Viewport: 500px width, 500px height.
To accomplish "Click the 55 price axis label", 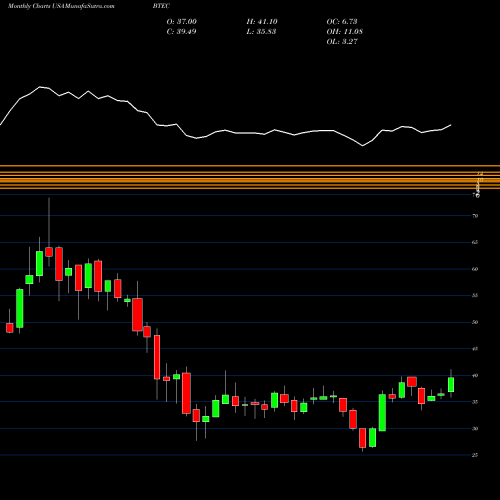I will (475, 296).
